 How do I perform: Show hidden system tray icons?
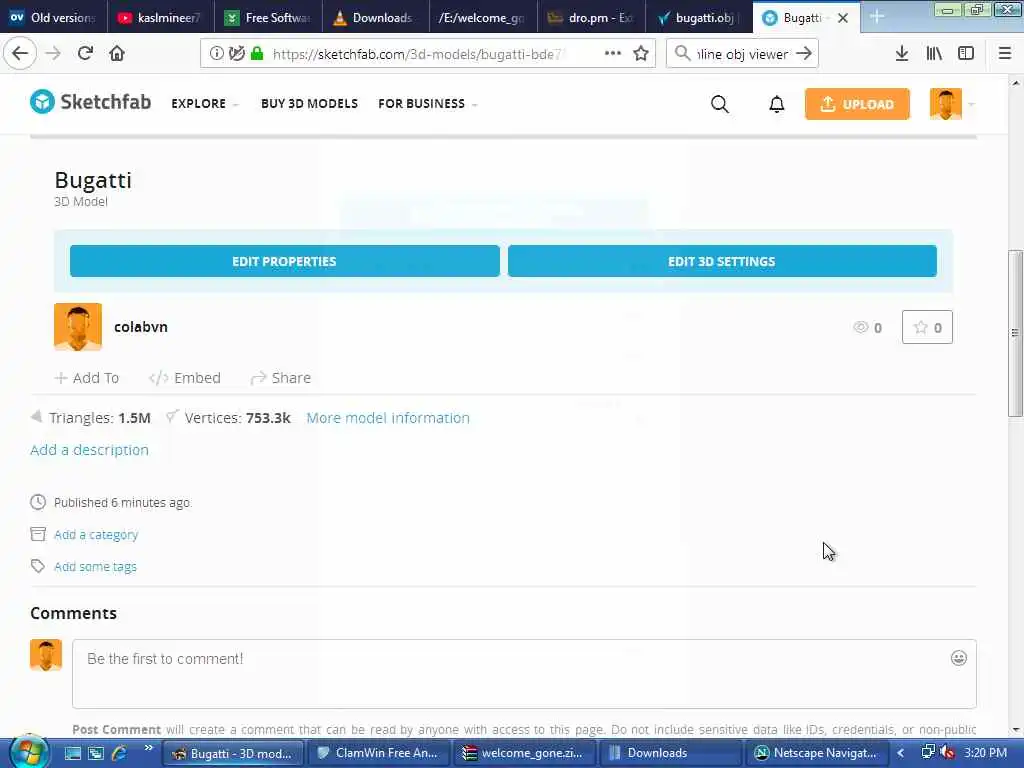[x=901, y=753]
